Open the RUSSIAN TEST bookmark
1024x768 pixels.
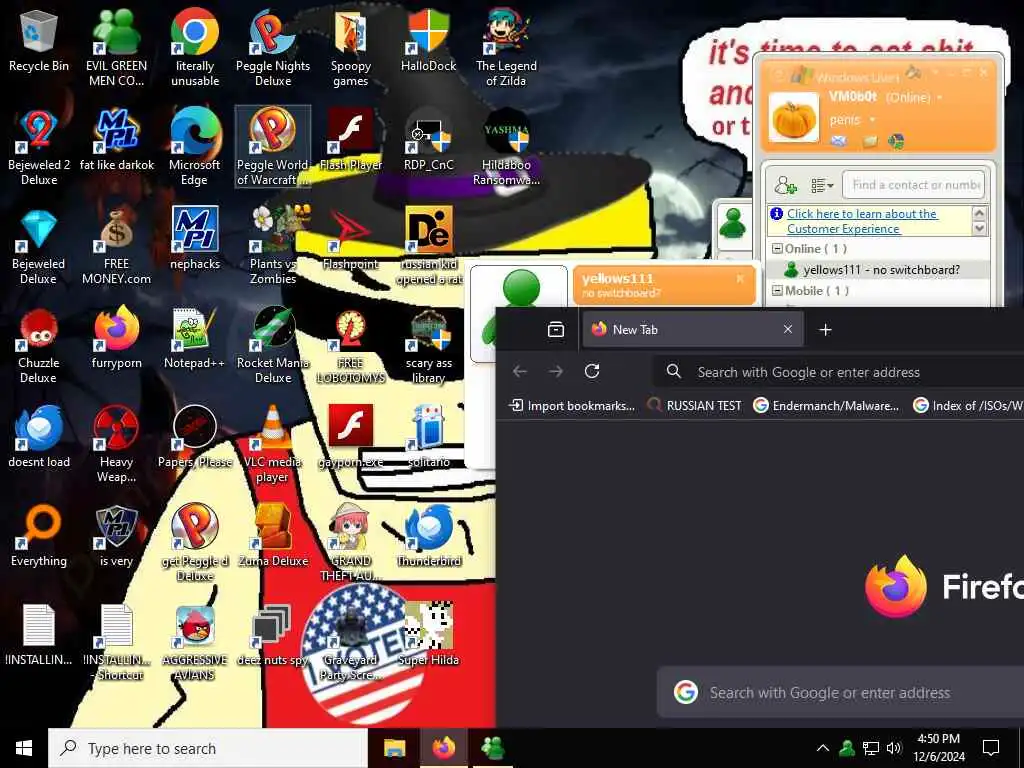point(694,406)
